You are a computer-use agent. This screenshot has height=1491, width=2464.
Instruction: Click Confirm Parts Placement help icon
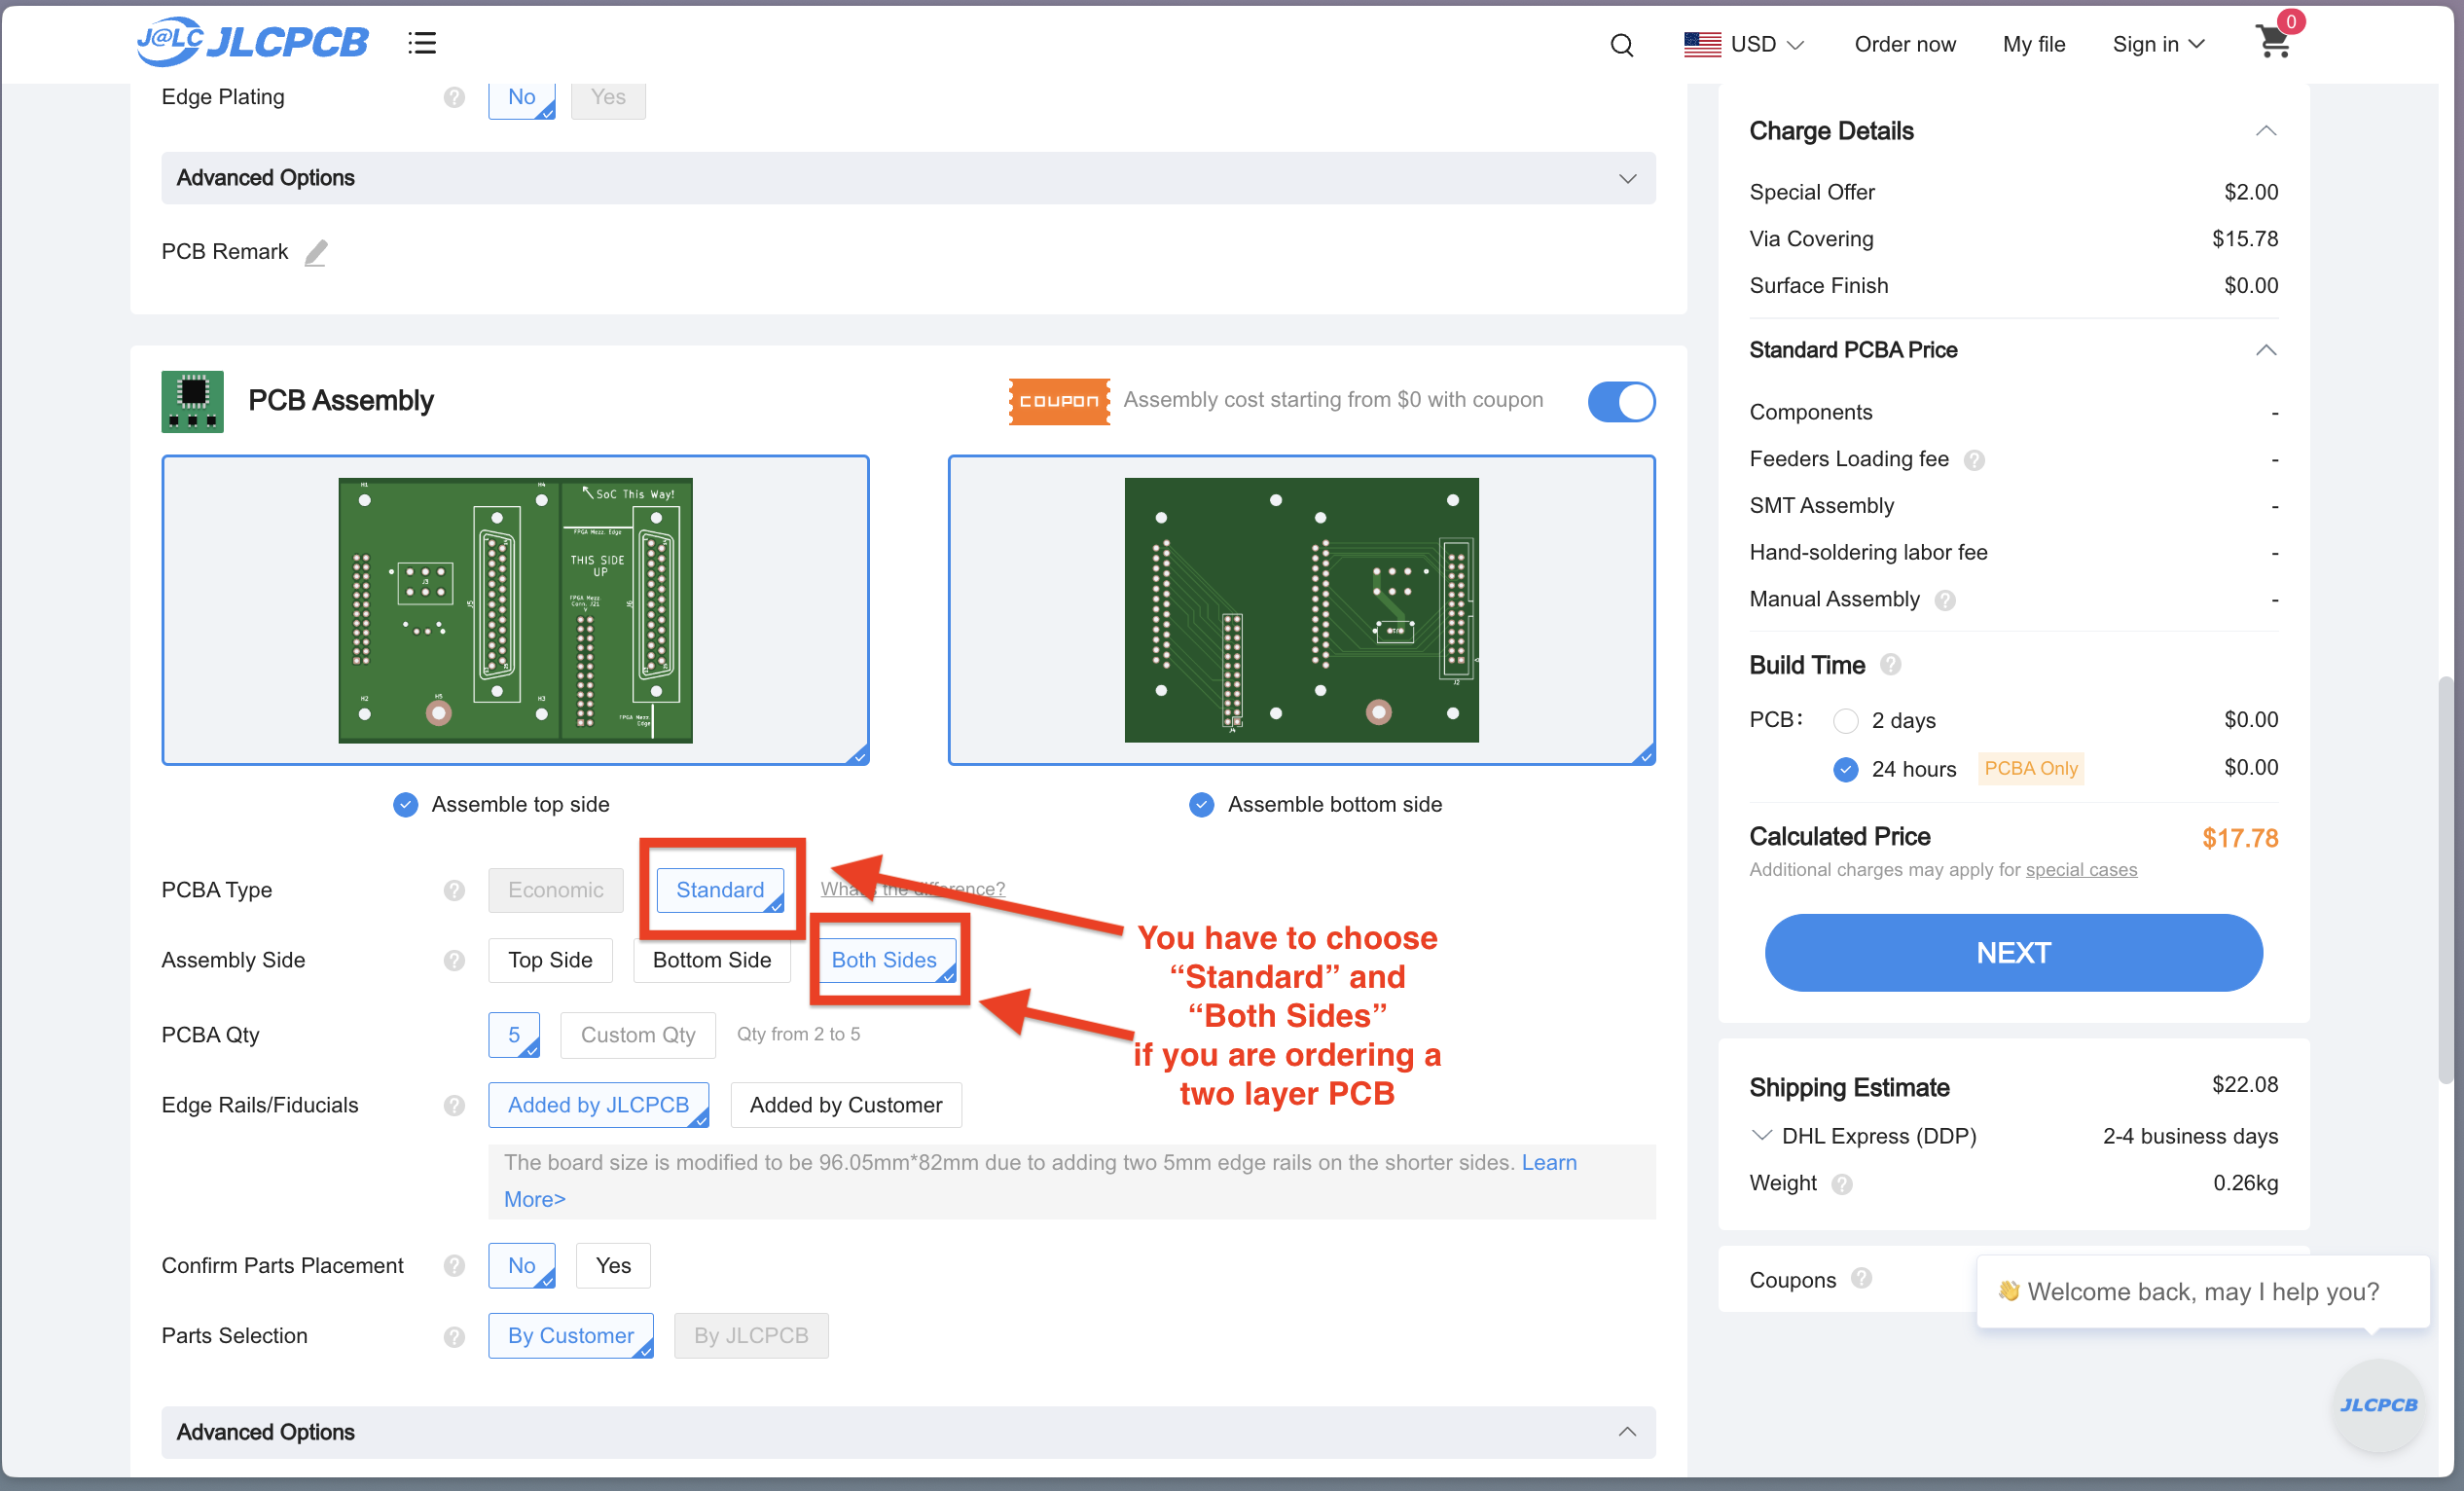(454, 1265)
